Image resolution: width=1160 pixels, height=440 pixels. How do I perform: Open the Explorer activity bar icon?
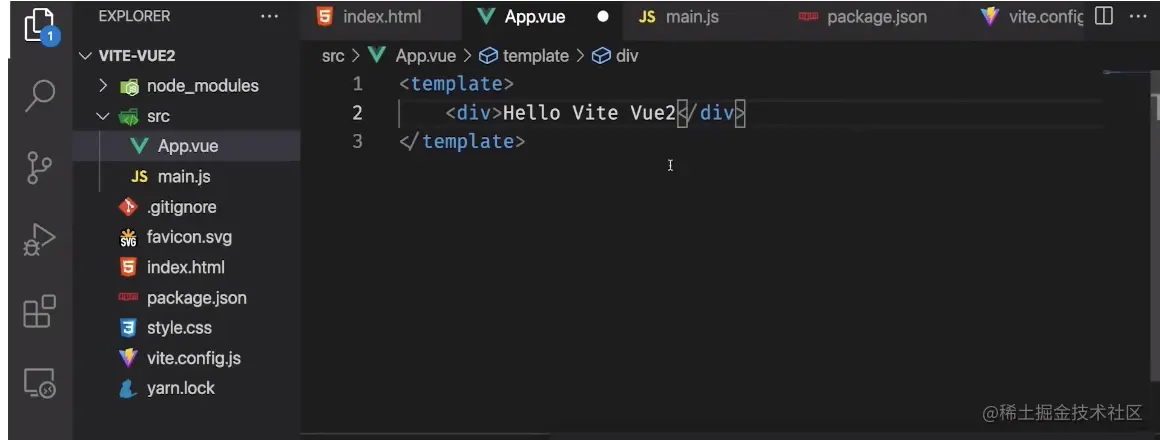[37, 26]
